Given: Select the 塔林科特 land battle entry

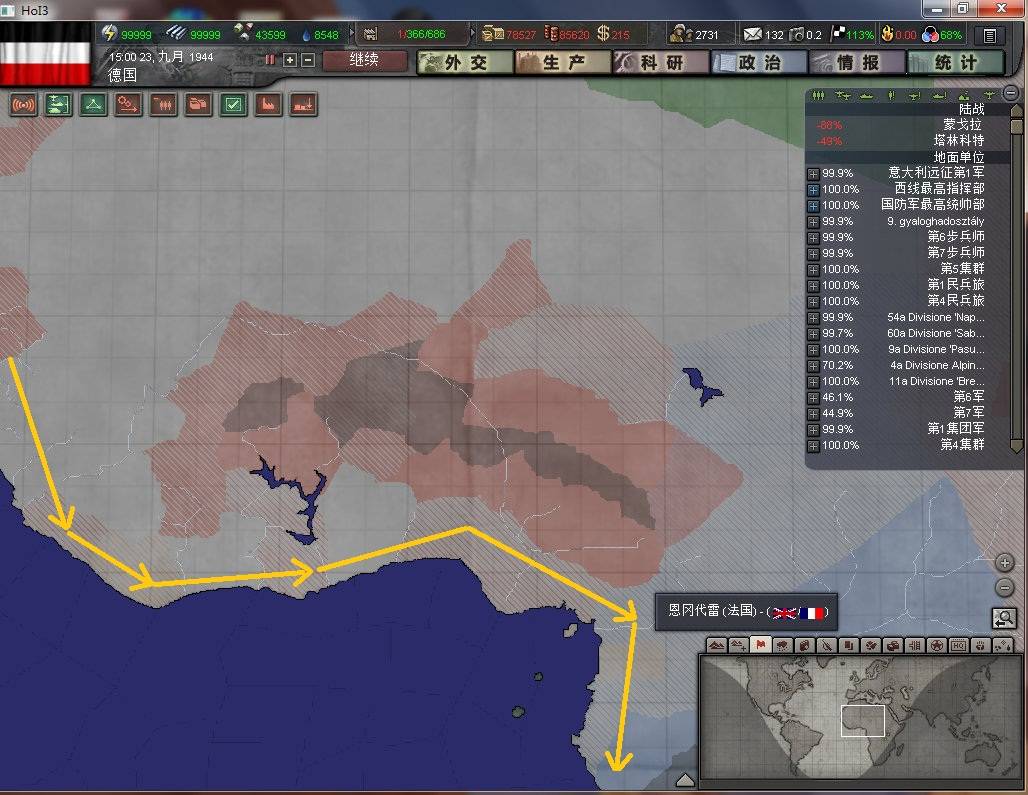Looking at the screenshot, I should coord(905,140).
